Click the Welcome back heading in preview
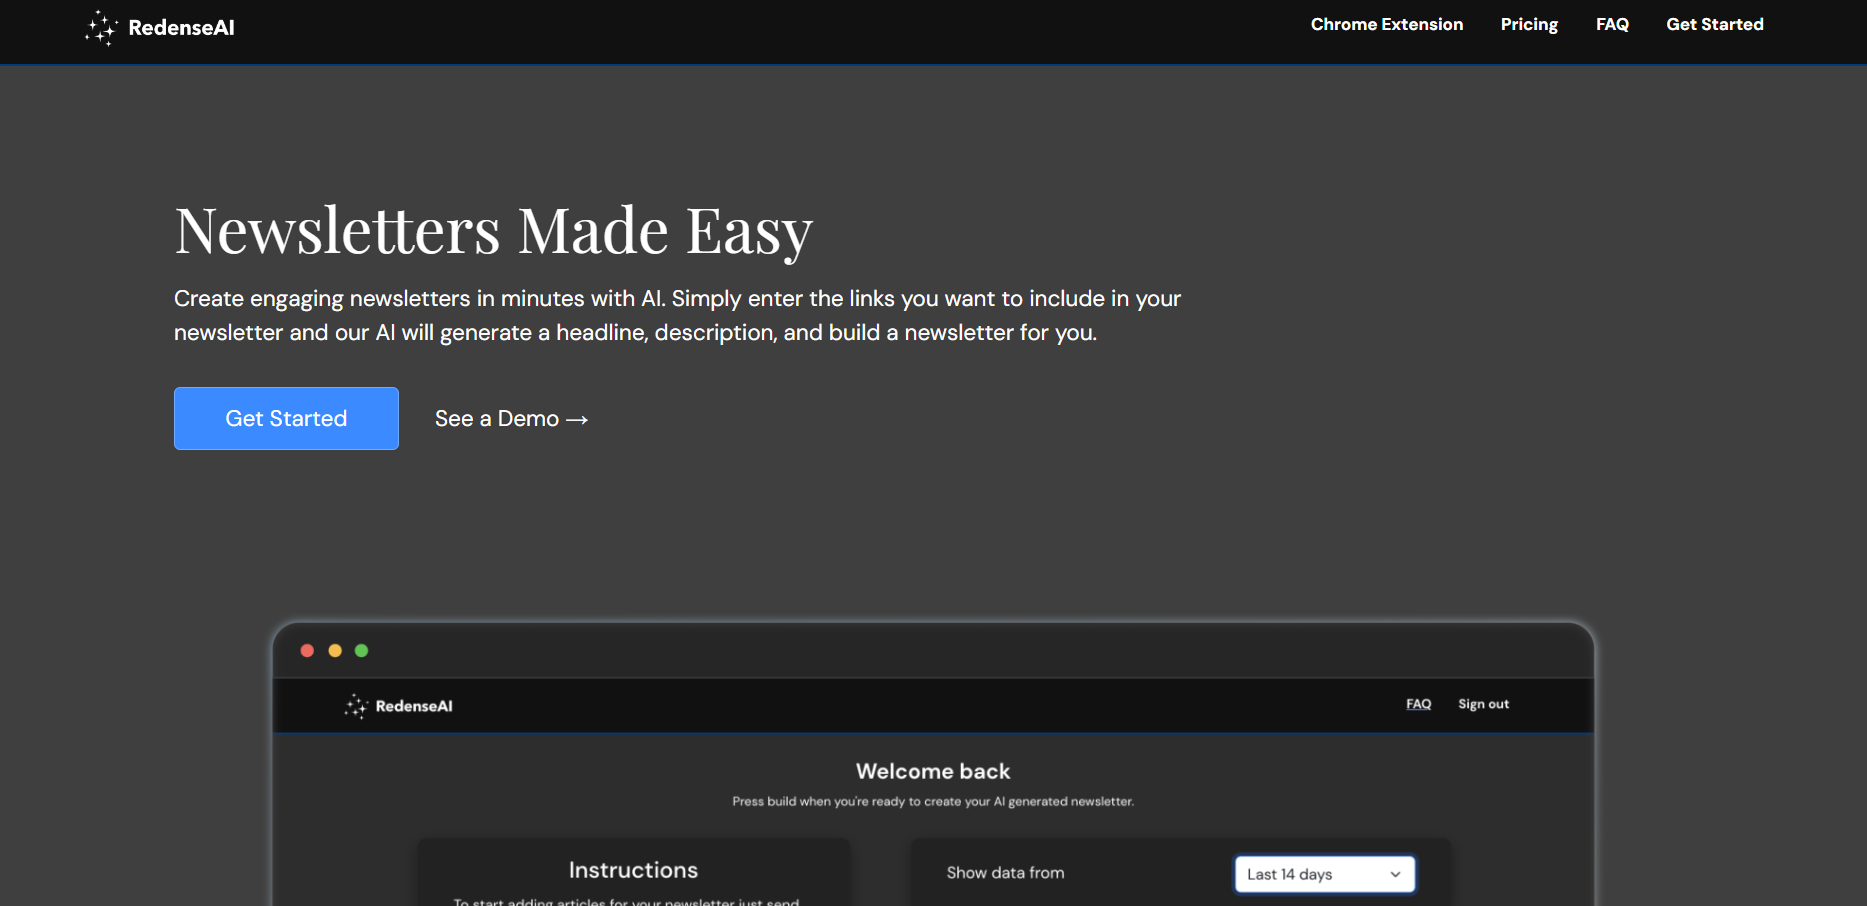The image size is (1867, 906). click(933, 771)
